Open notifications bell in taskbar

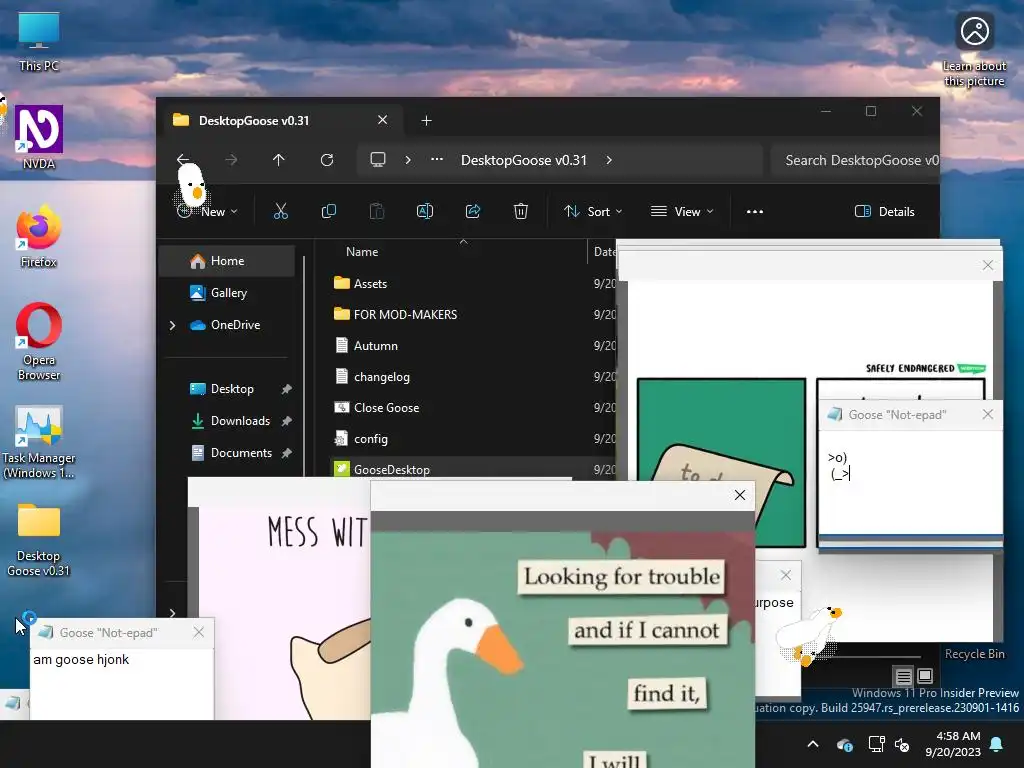coord(997,744)
